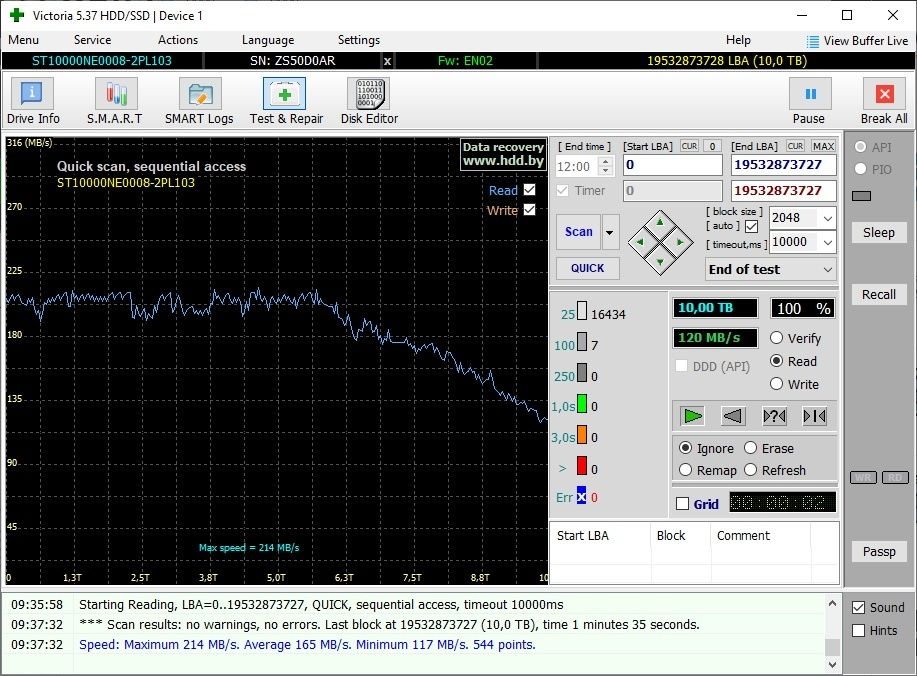The width and height of the screenshot is (917, 676).
Task: Open the block size 2048 dropdown
Action: coord(828,218)
